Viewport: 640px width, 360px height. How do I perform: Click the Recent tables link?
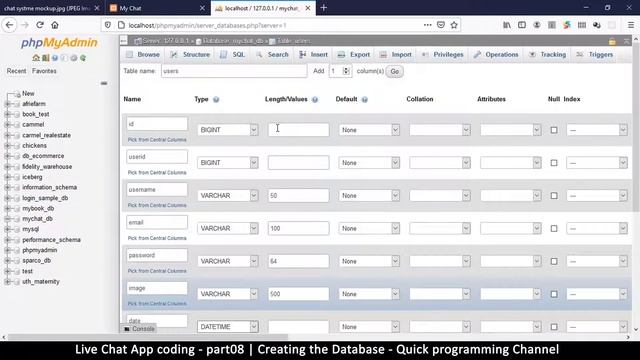pyautogui.click(x=16, y=71)
